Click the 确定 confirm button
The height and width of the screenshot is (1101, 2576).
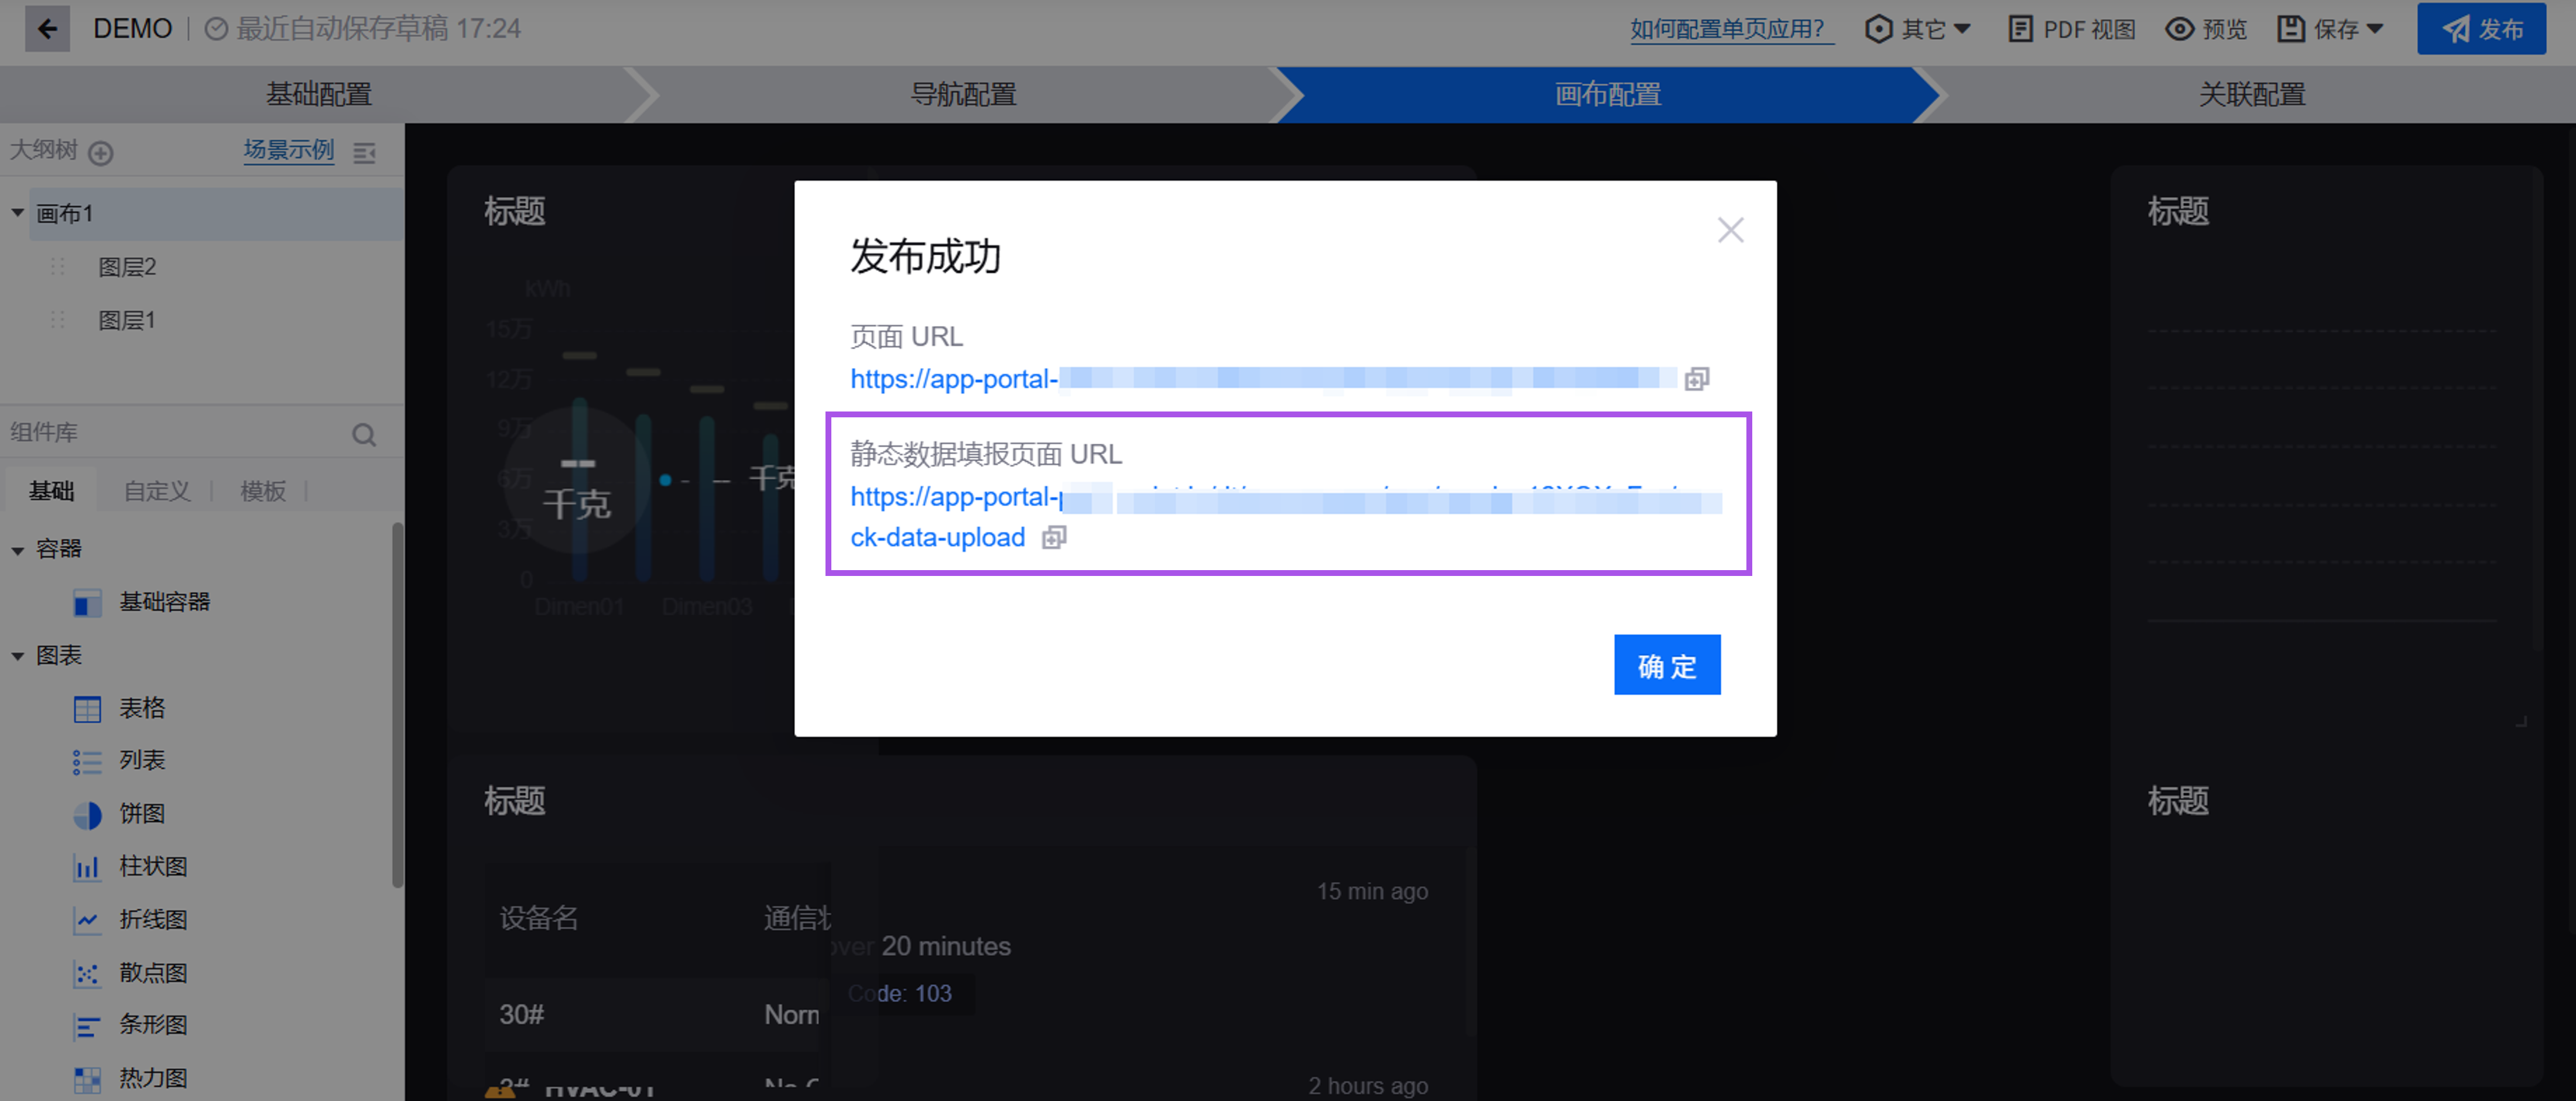(x=1666, y=664)
